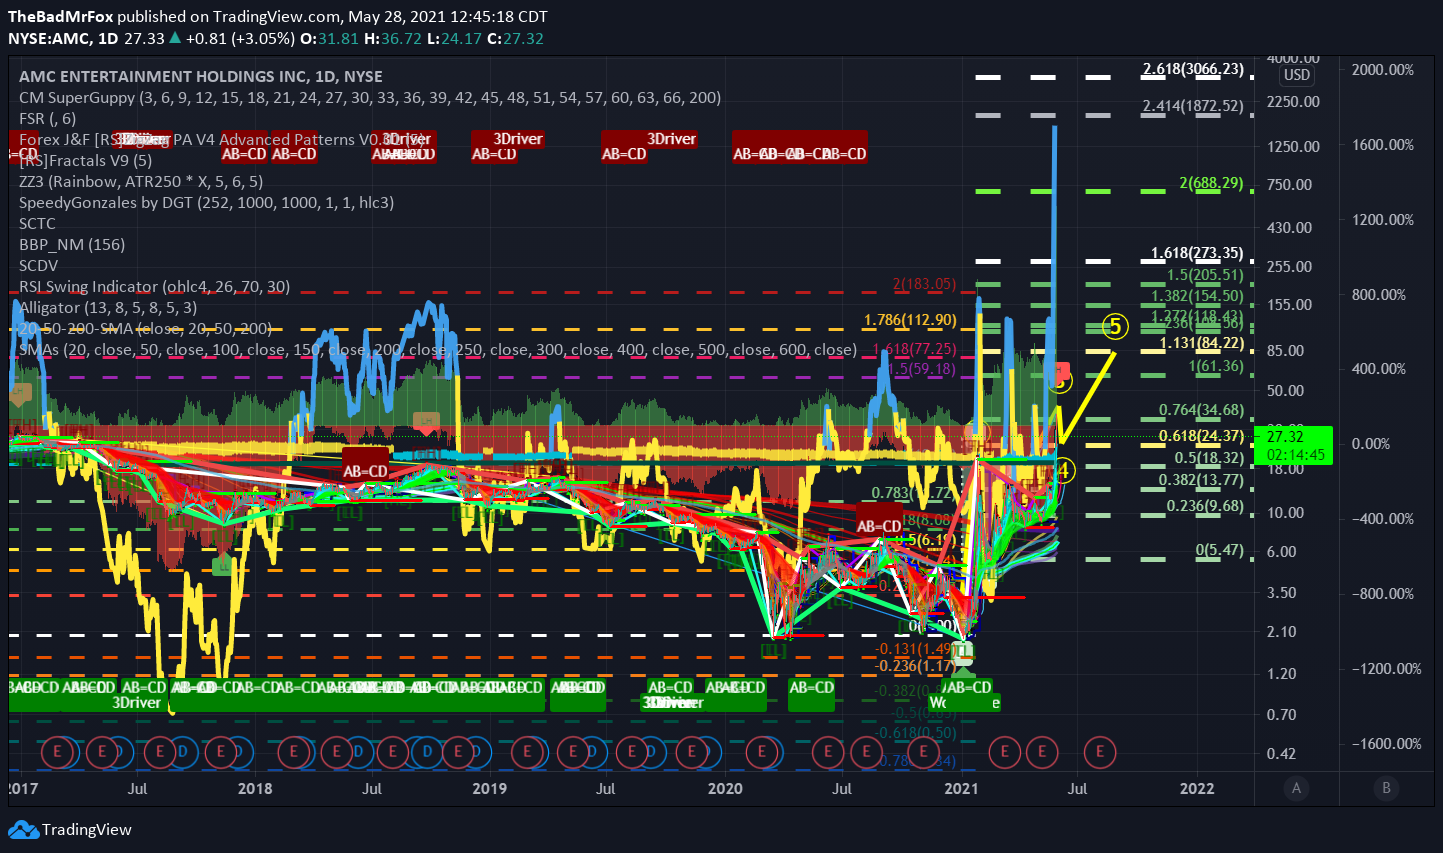Select the BBP_NM (156) indicator legend
Viewport: 1443px width, 853px height.
coord(72,244)
